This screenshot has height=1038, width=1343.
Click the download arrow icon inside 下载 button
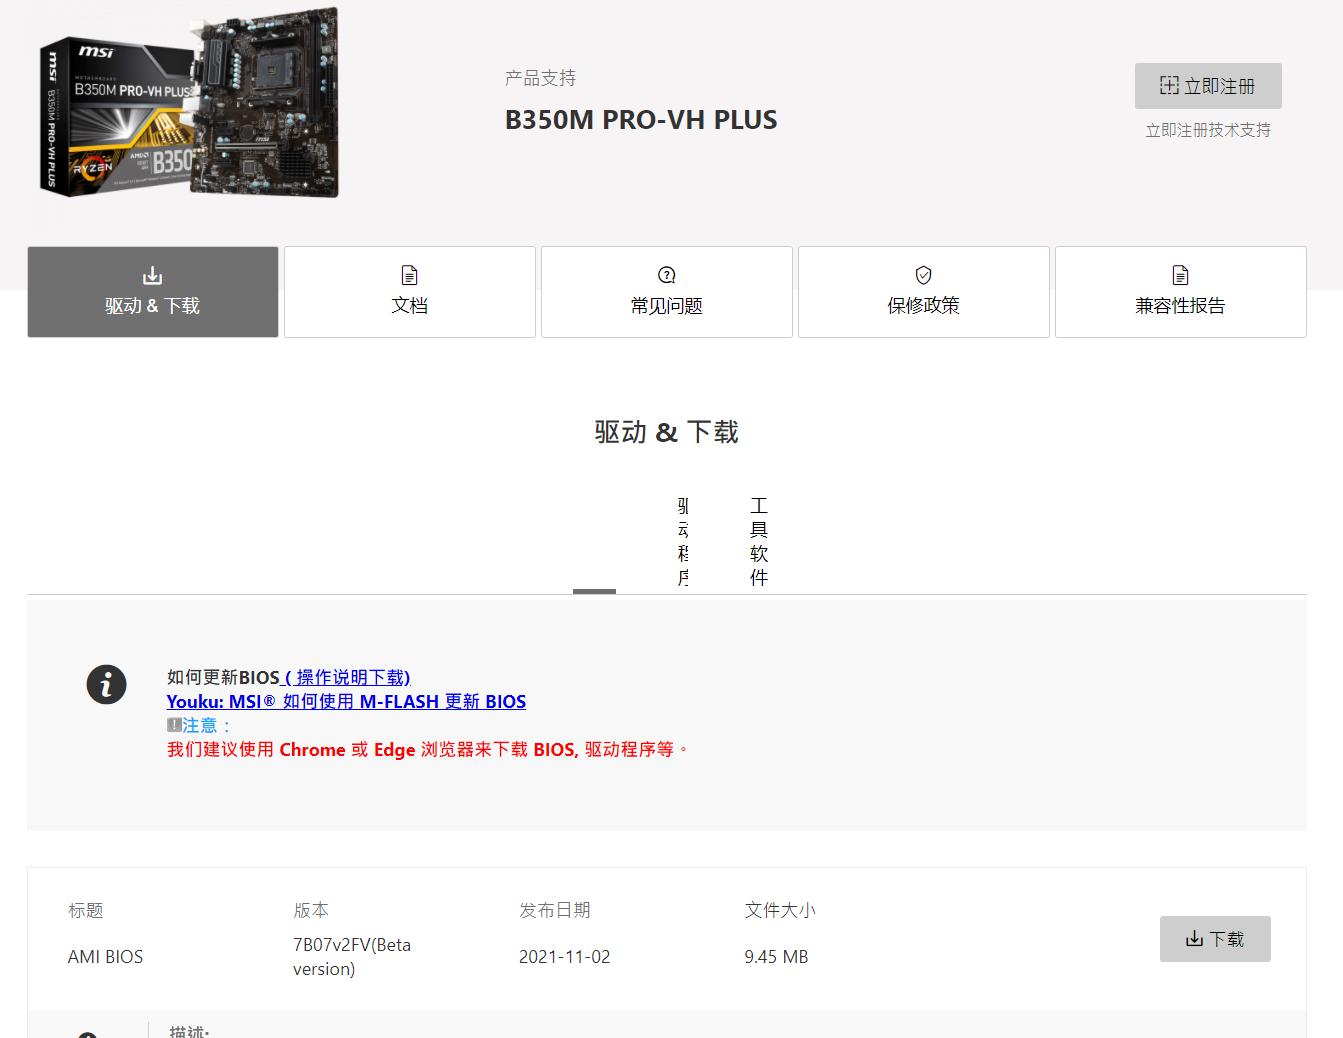1194,938
